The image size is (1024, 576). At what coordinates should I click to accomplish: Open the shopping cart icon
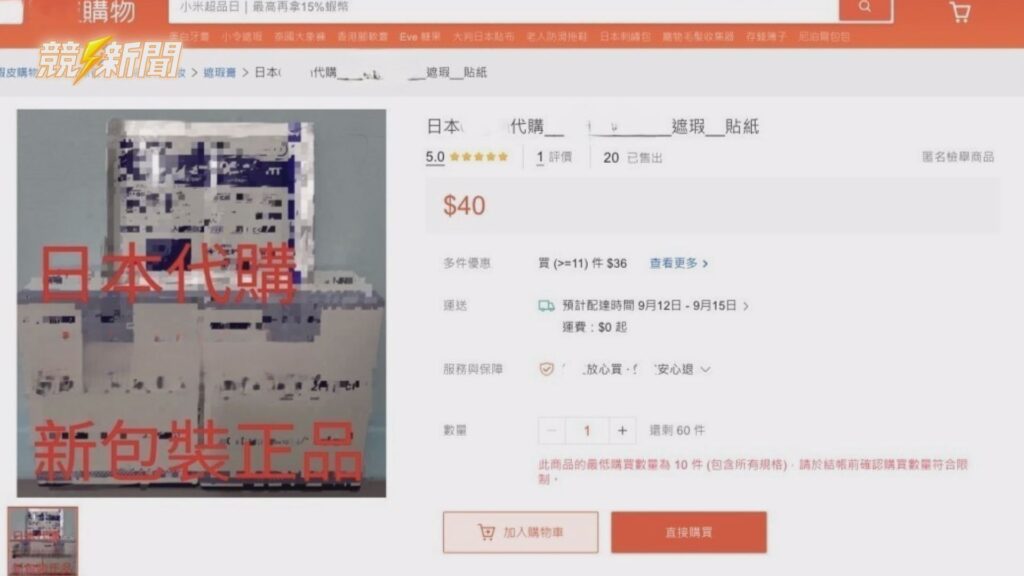tap(959, 12)
